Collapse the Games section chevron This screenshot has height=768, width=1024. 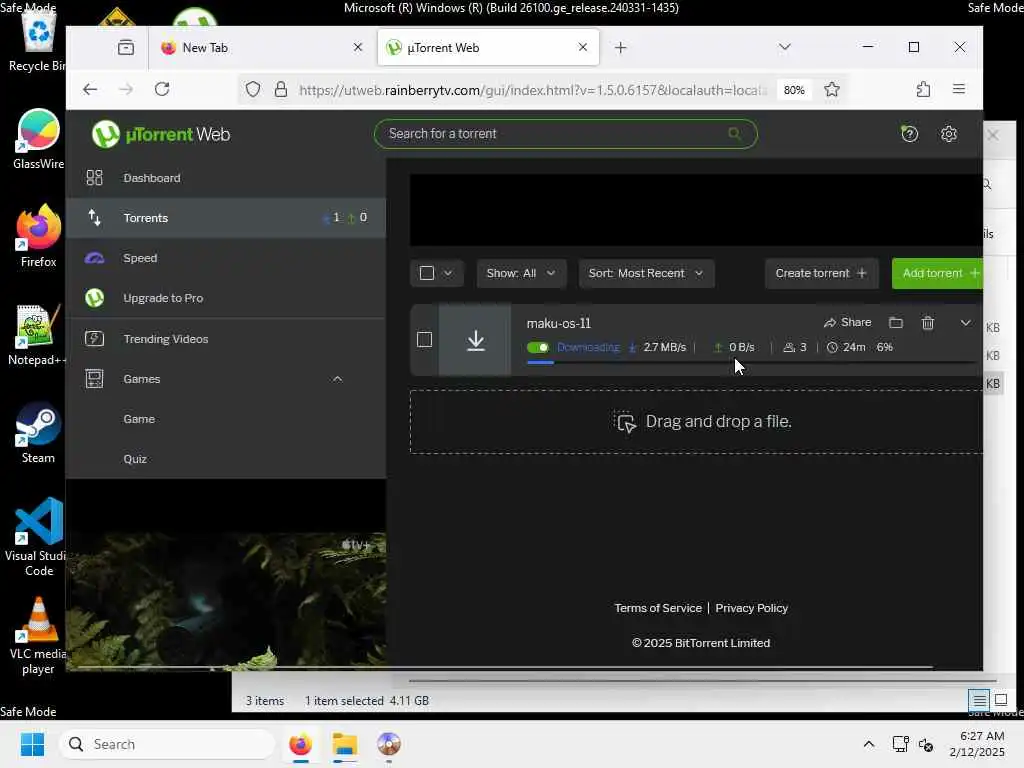[x=337, y=379]
